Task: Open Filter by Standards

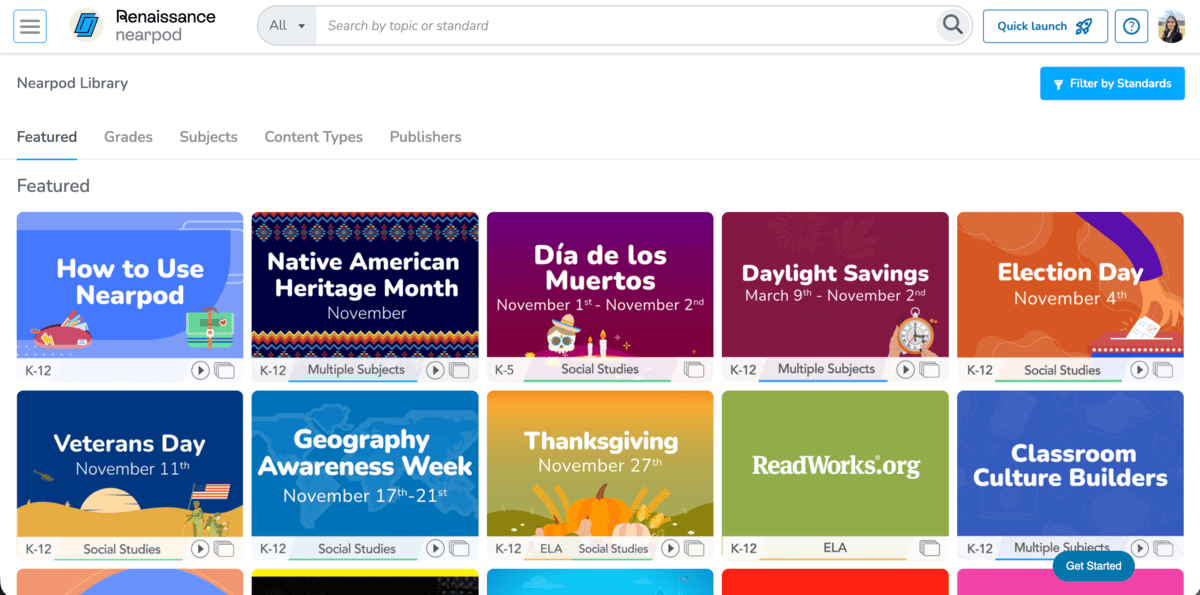Action: click(1112, 83)
